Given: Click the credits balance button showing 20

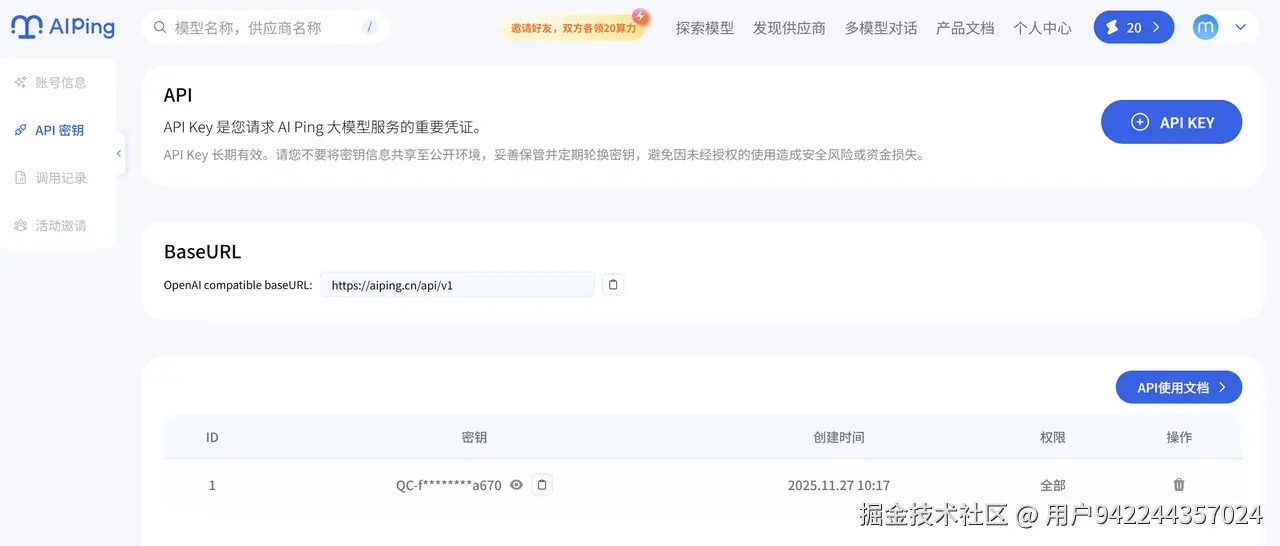Looking at the screenshot, I should click(1133, 27).
